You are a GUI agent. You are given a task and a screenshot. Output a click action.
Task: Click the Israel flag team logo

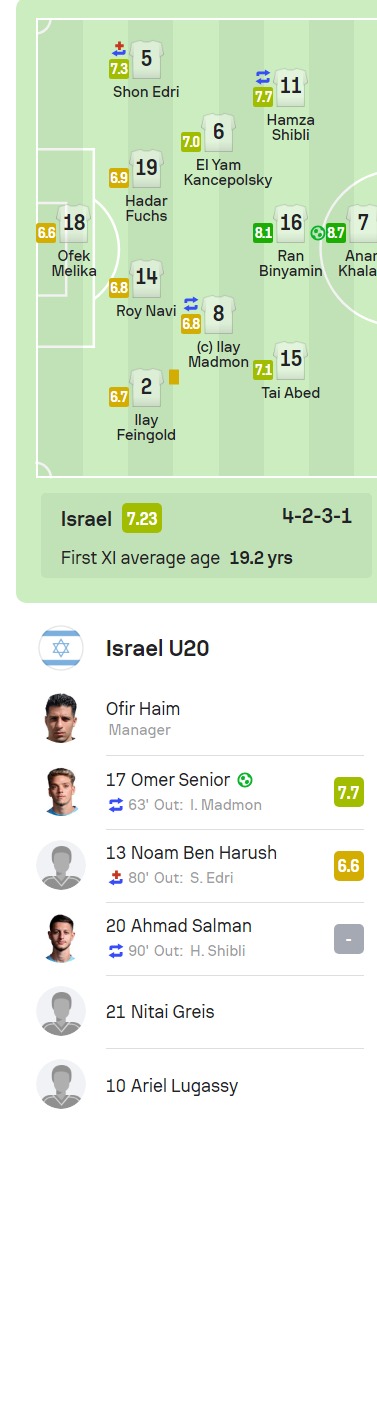(60, 648)
